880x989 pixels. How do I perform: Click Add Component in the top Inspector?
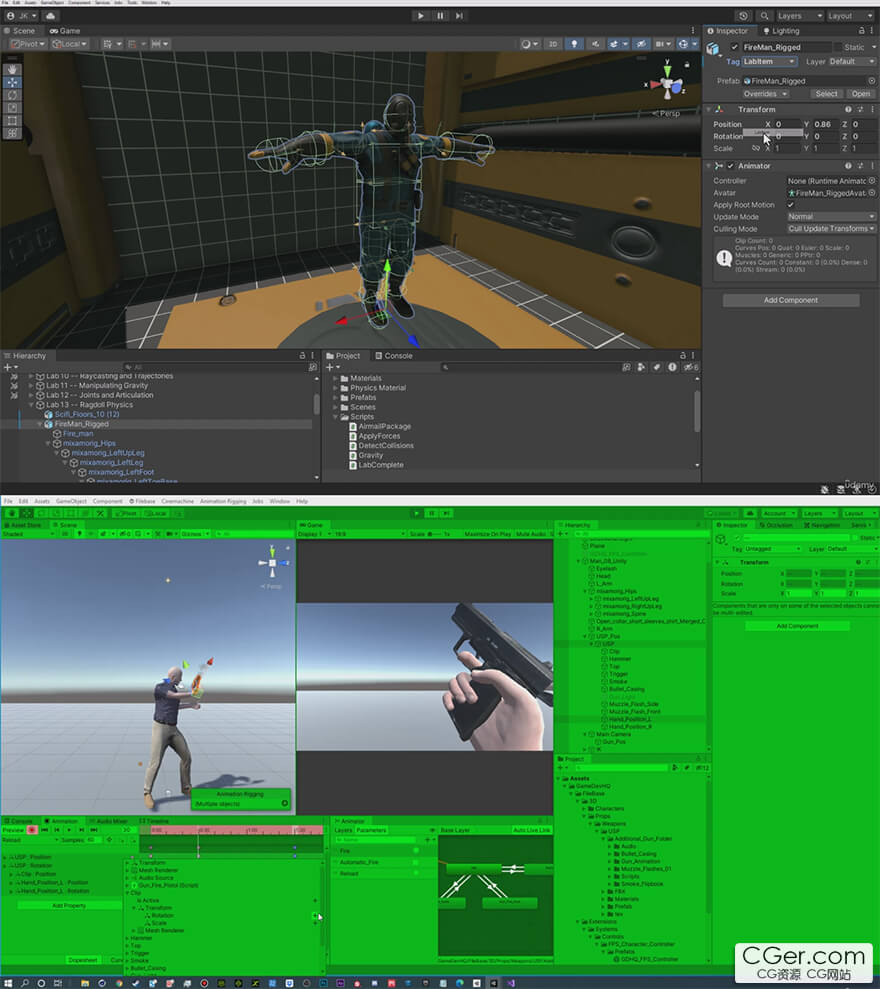[791, 300]
